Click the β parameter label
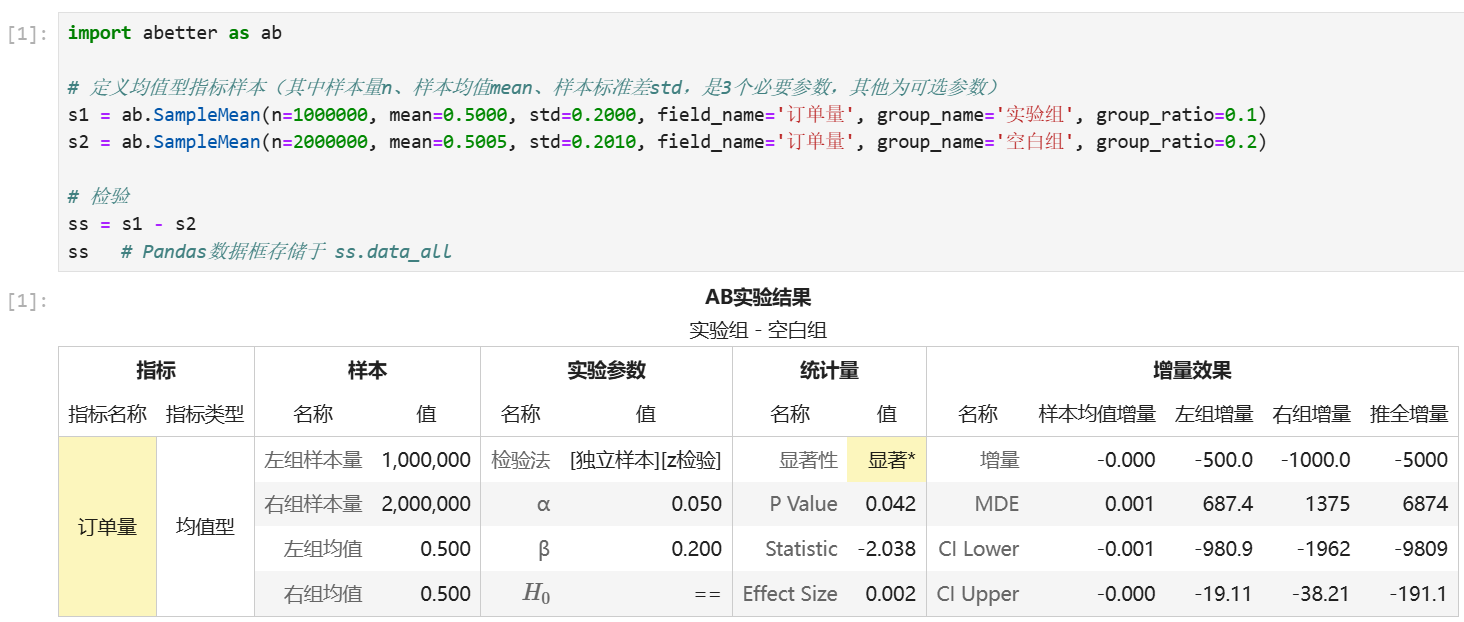The image size is (1464, 622). (x=544, y=549)
